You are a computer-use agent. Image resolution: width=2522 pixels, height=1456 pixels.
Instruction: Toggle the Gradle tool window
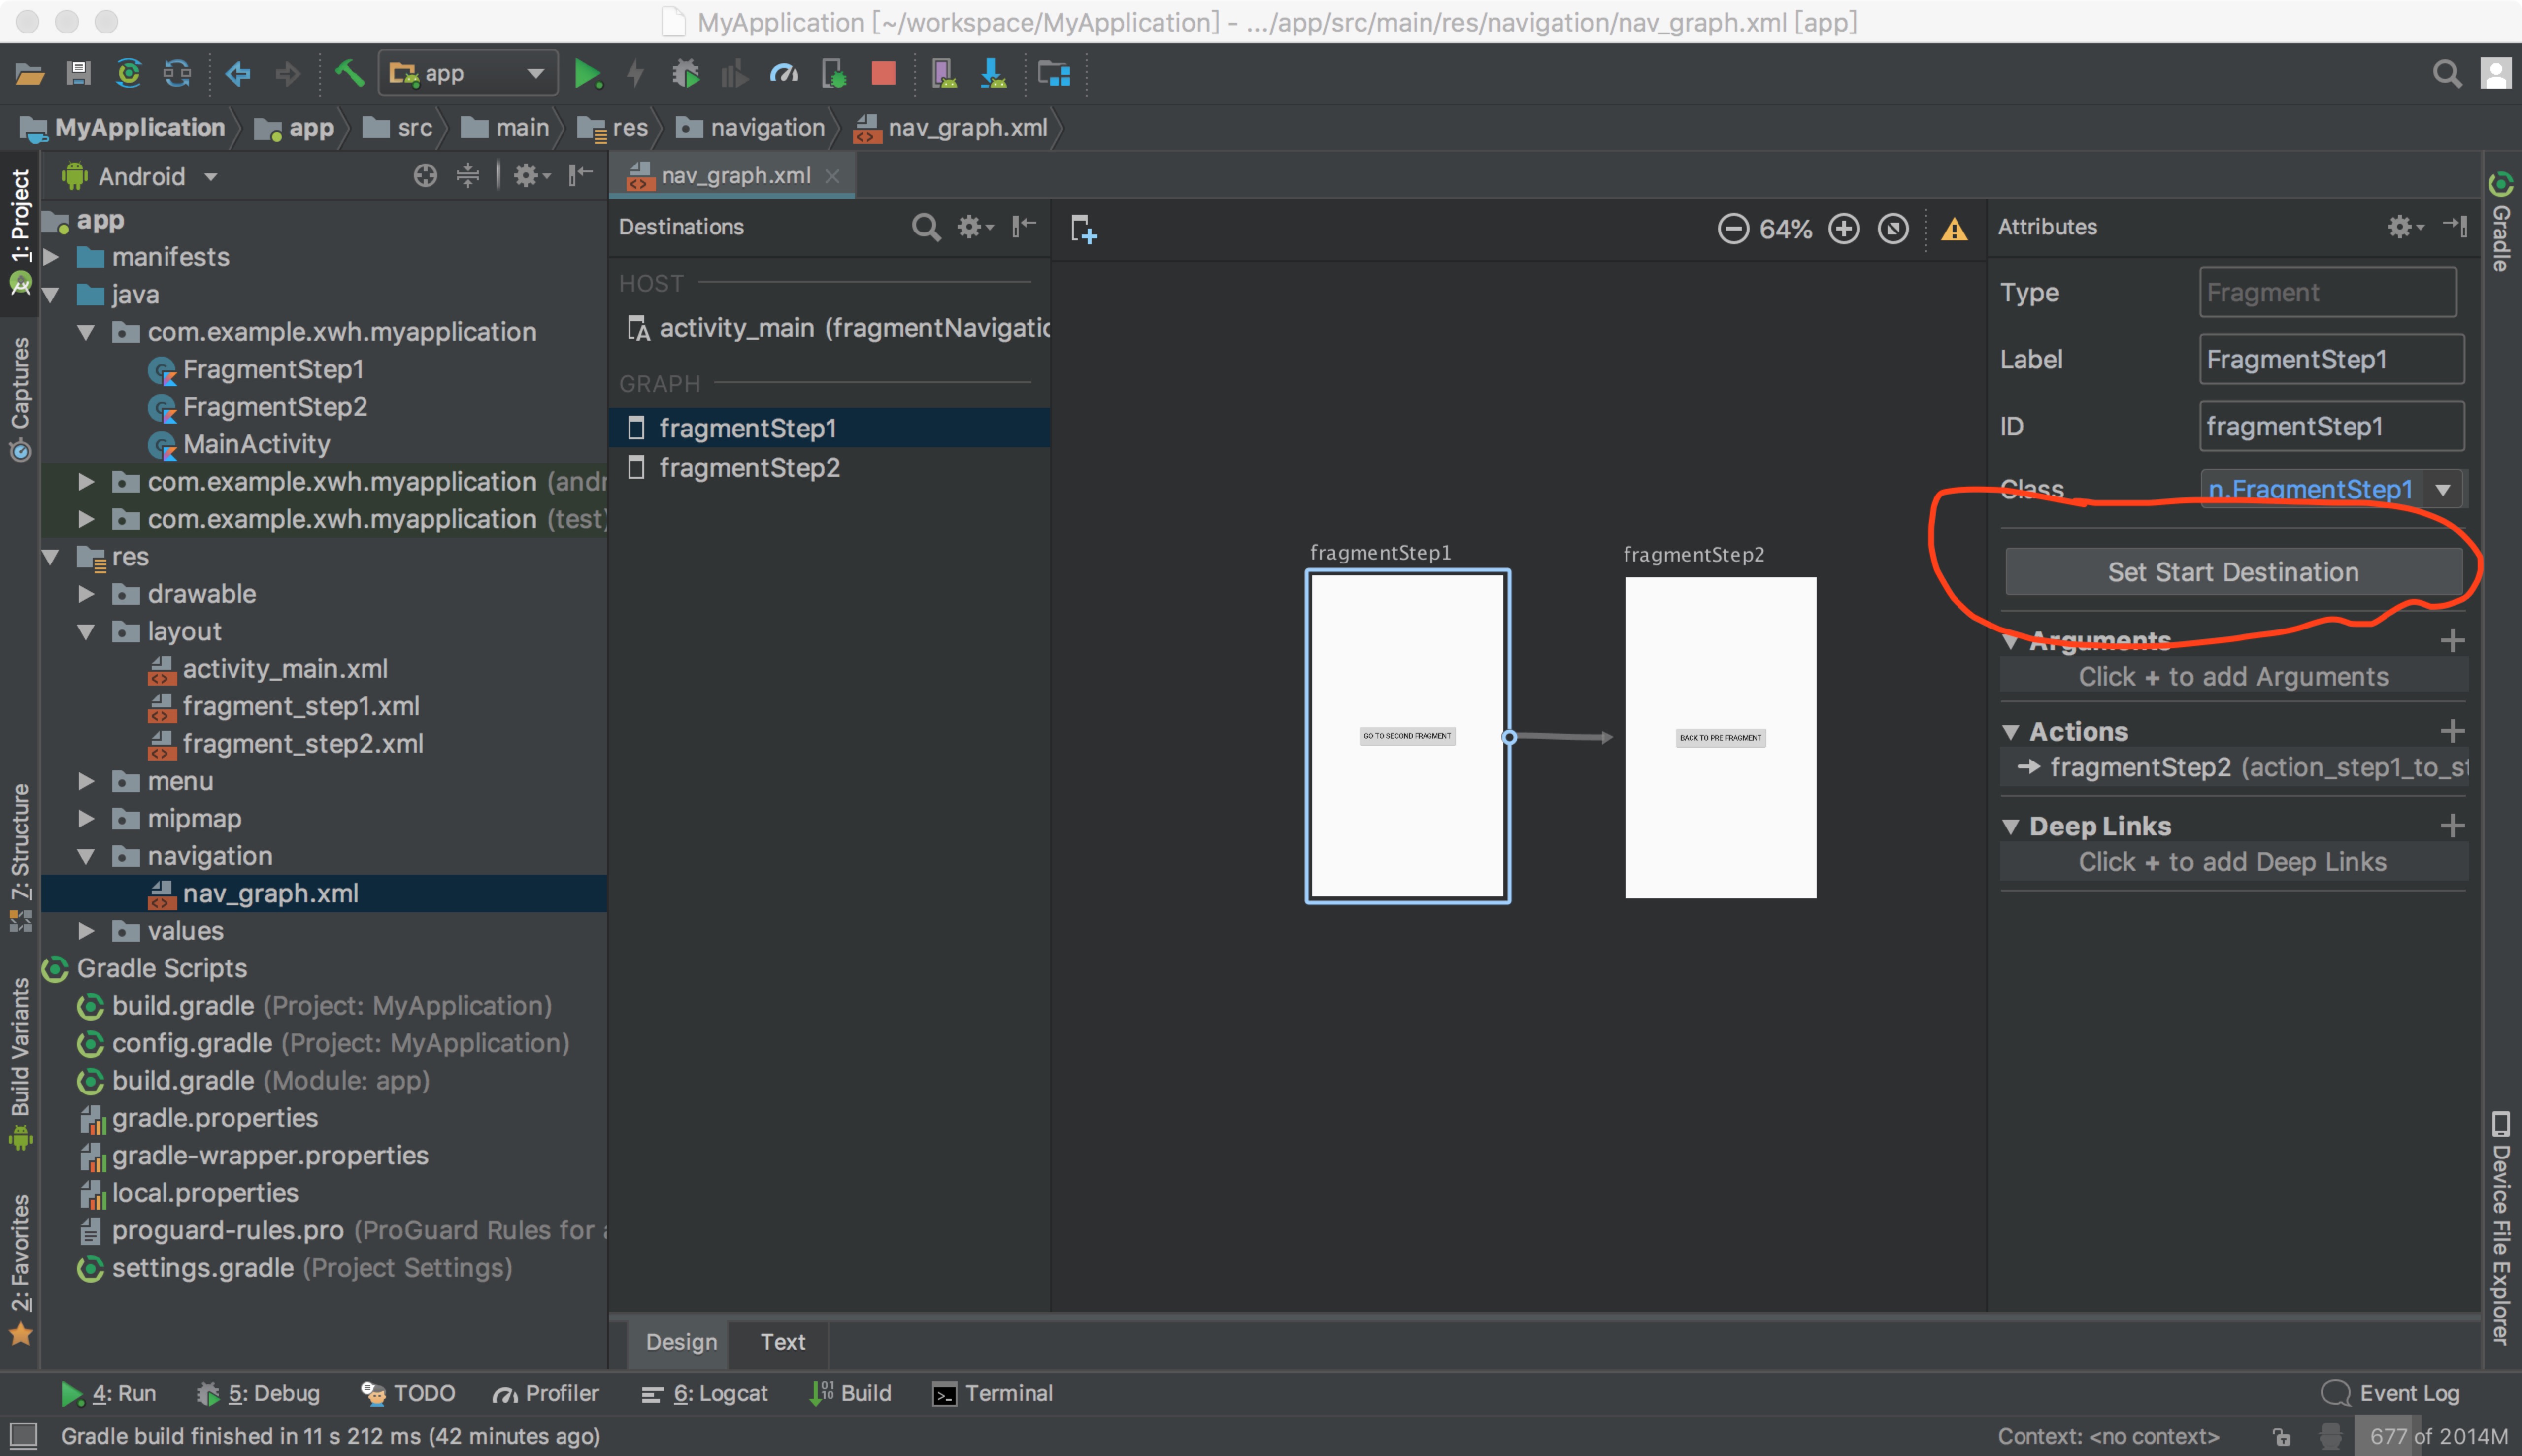click(2500, 222)
